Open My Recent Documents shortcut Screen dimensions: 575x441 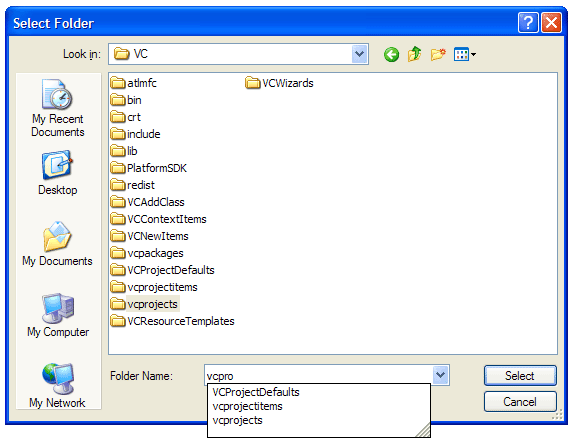click(58, 108)
